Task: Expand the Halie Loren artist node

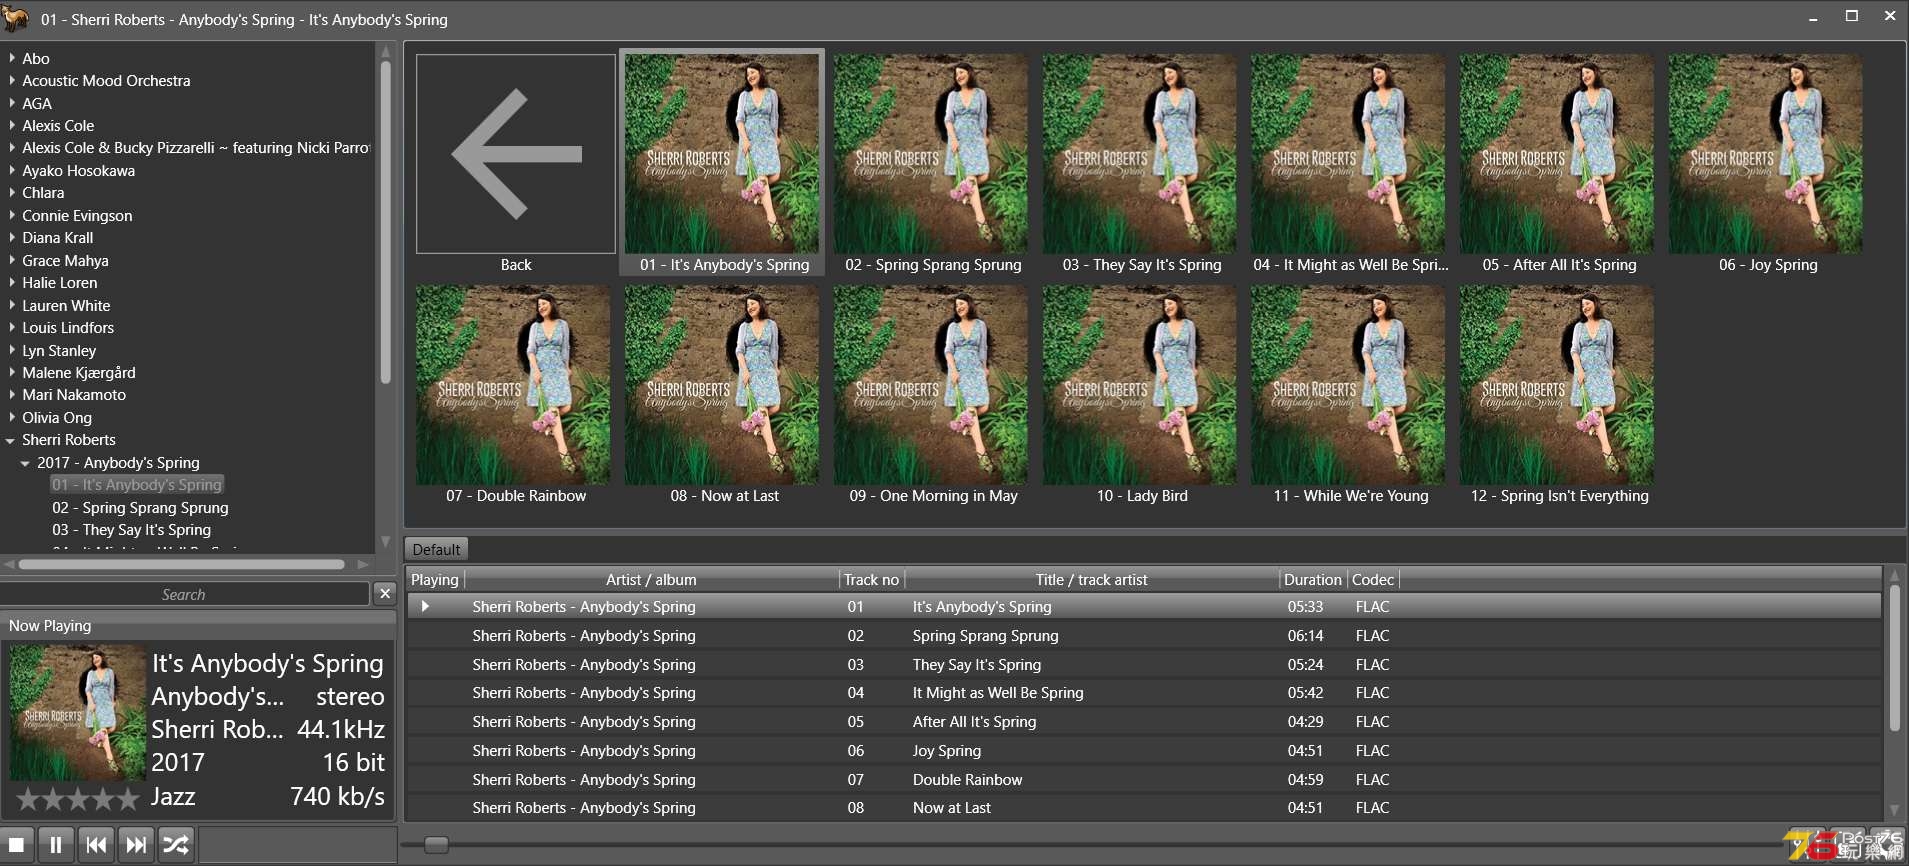Action: click(12, 282)
